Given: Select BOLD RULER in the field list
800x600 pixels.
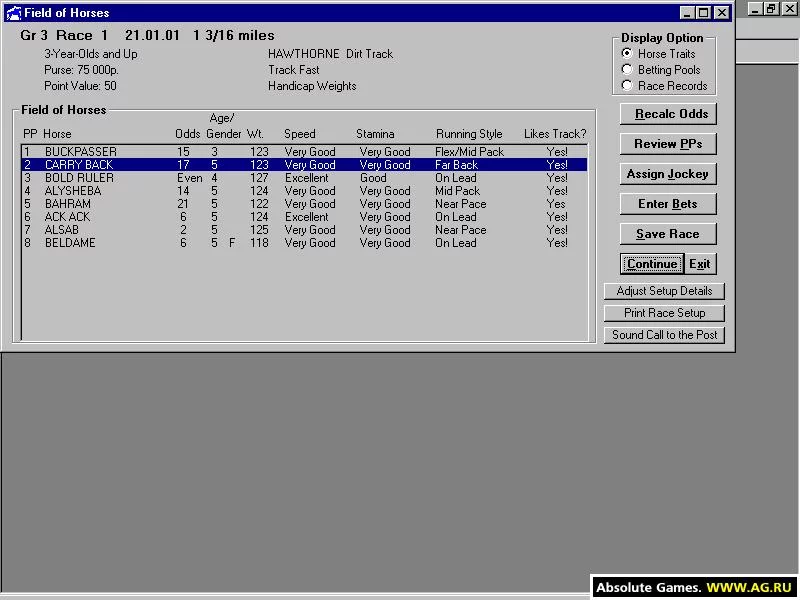Looking at the screenshot, I should tap(305, 178).
